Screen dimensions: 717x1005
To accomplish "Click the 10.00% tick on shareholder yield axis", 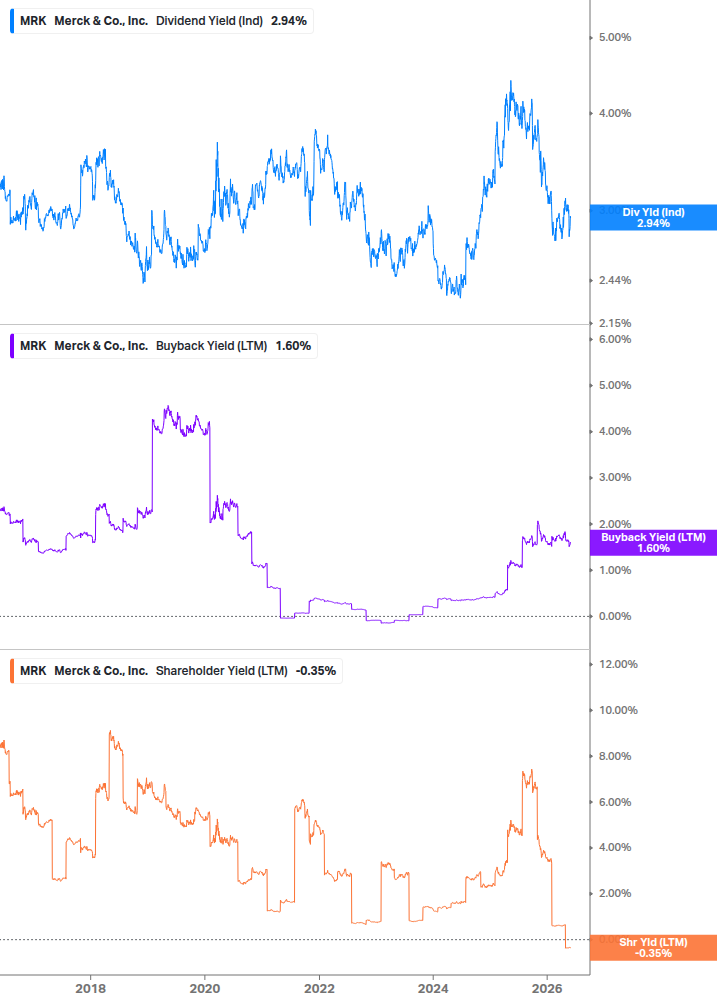I will pos(618,710).
